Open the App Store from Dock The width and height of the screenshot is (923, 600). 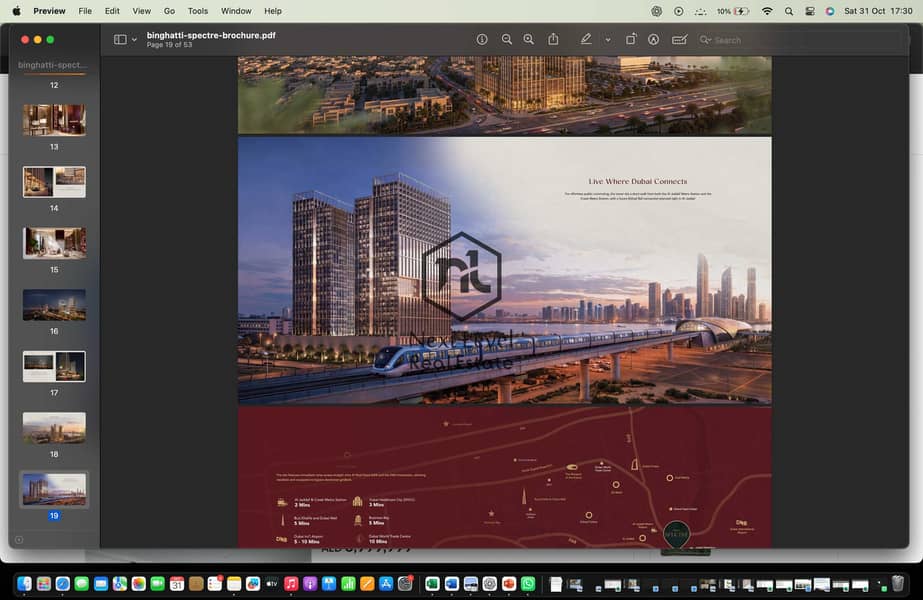[386, 584]
